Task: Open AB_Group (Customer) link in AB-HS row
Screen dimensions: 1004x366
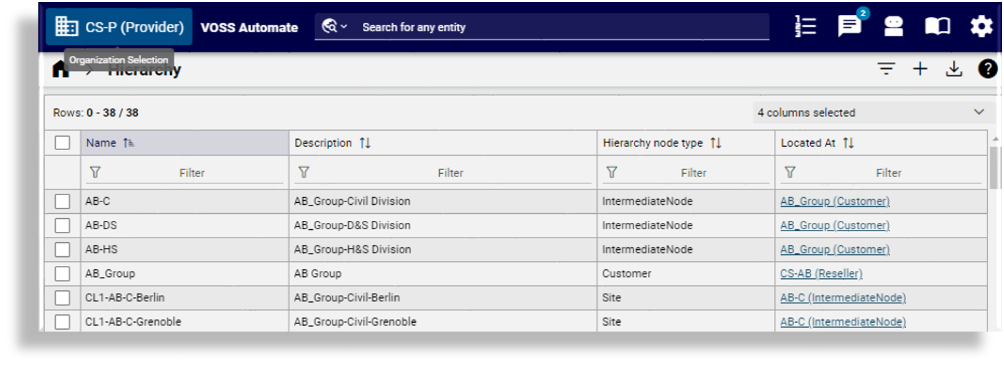Action: click(x=835, y=250)
